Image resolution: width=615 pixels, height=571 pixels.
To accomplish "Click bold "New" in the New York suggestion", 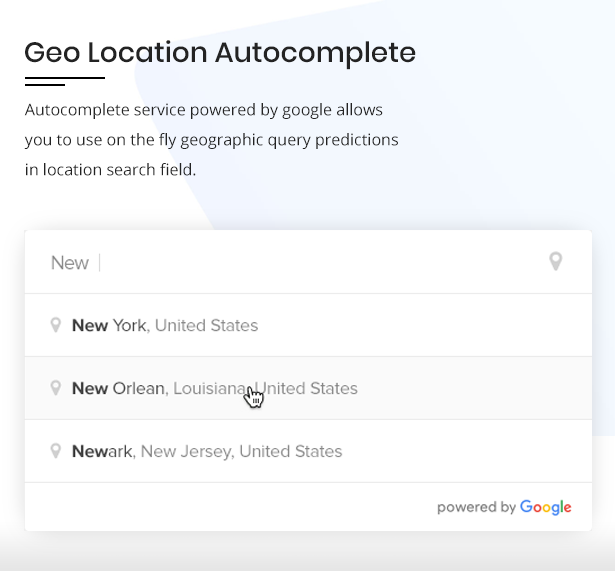I will pyautogui.click(x=90, y=325).
